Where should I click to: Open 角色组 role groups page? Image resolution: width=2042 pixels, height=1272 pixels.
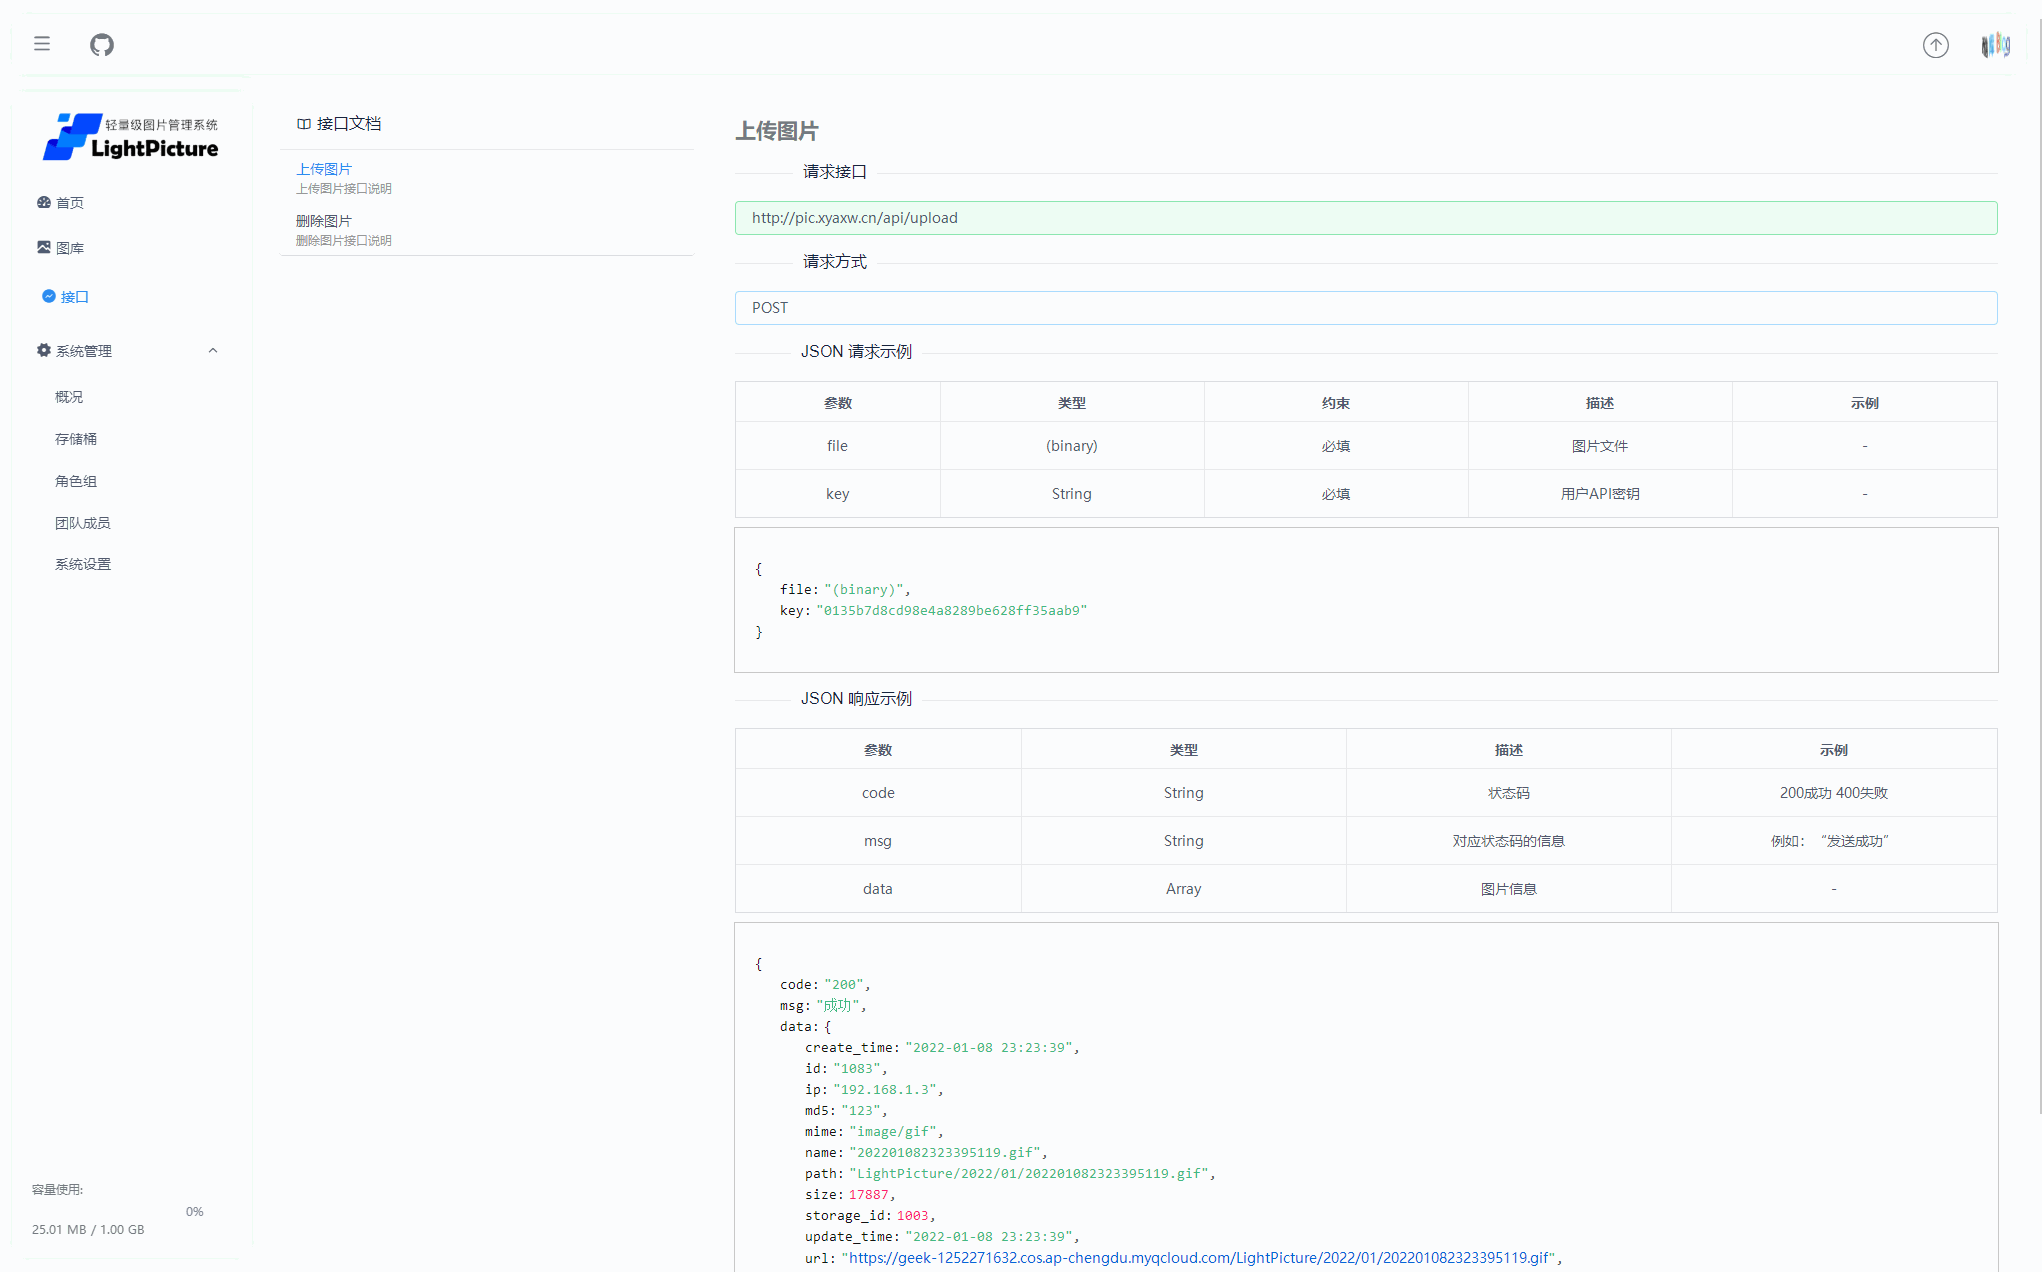click(x=76, y=481)
